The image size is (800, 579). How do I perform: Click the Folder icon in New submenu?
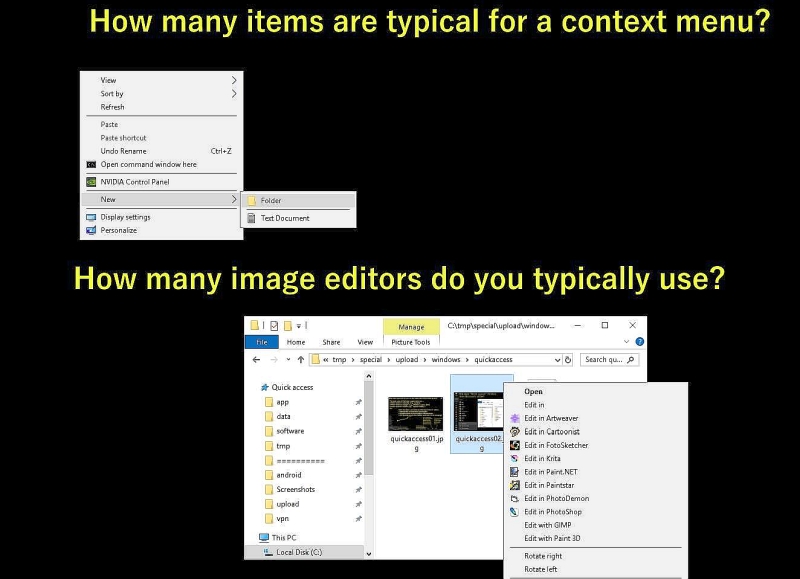(252, 201)
